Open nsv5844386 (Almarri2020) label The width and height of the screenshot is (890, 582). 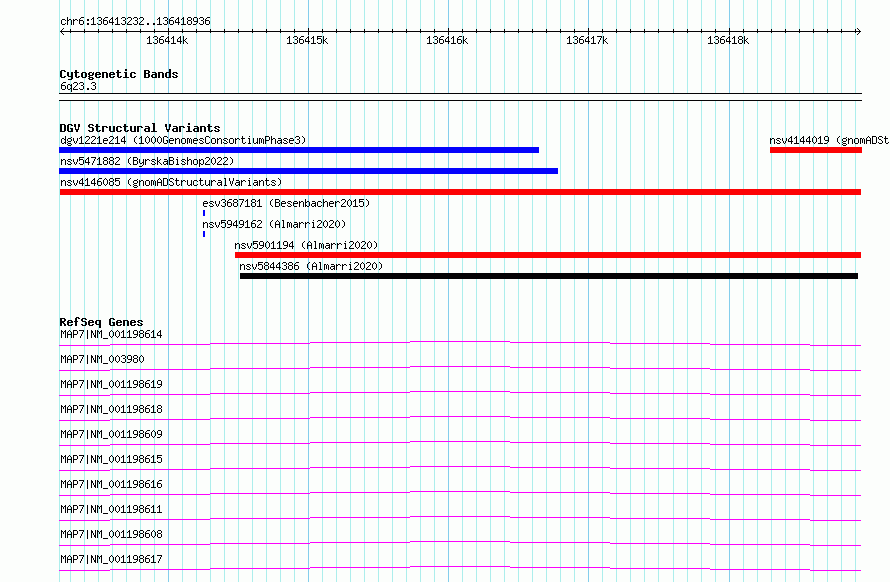coord(311,266)
